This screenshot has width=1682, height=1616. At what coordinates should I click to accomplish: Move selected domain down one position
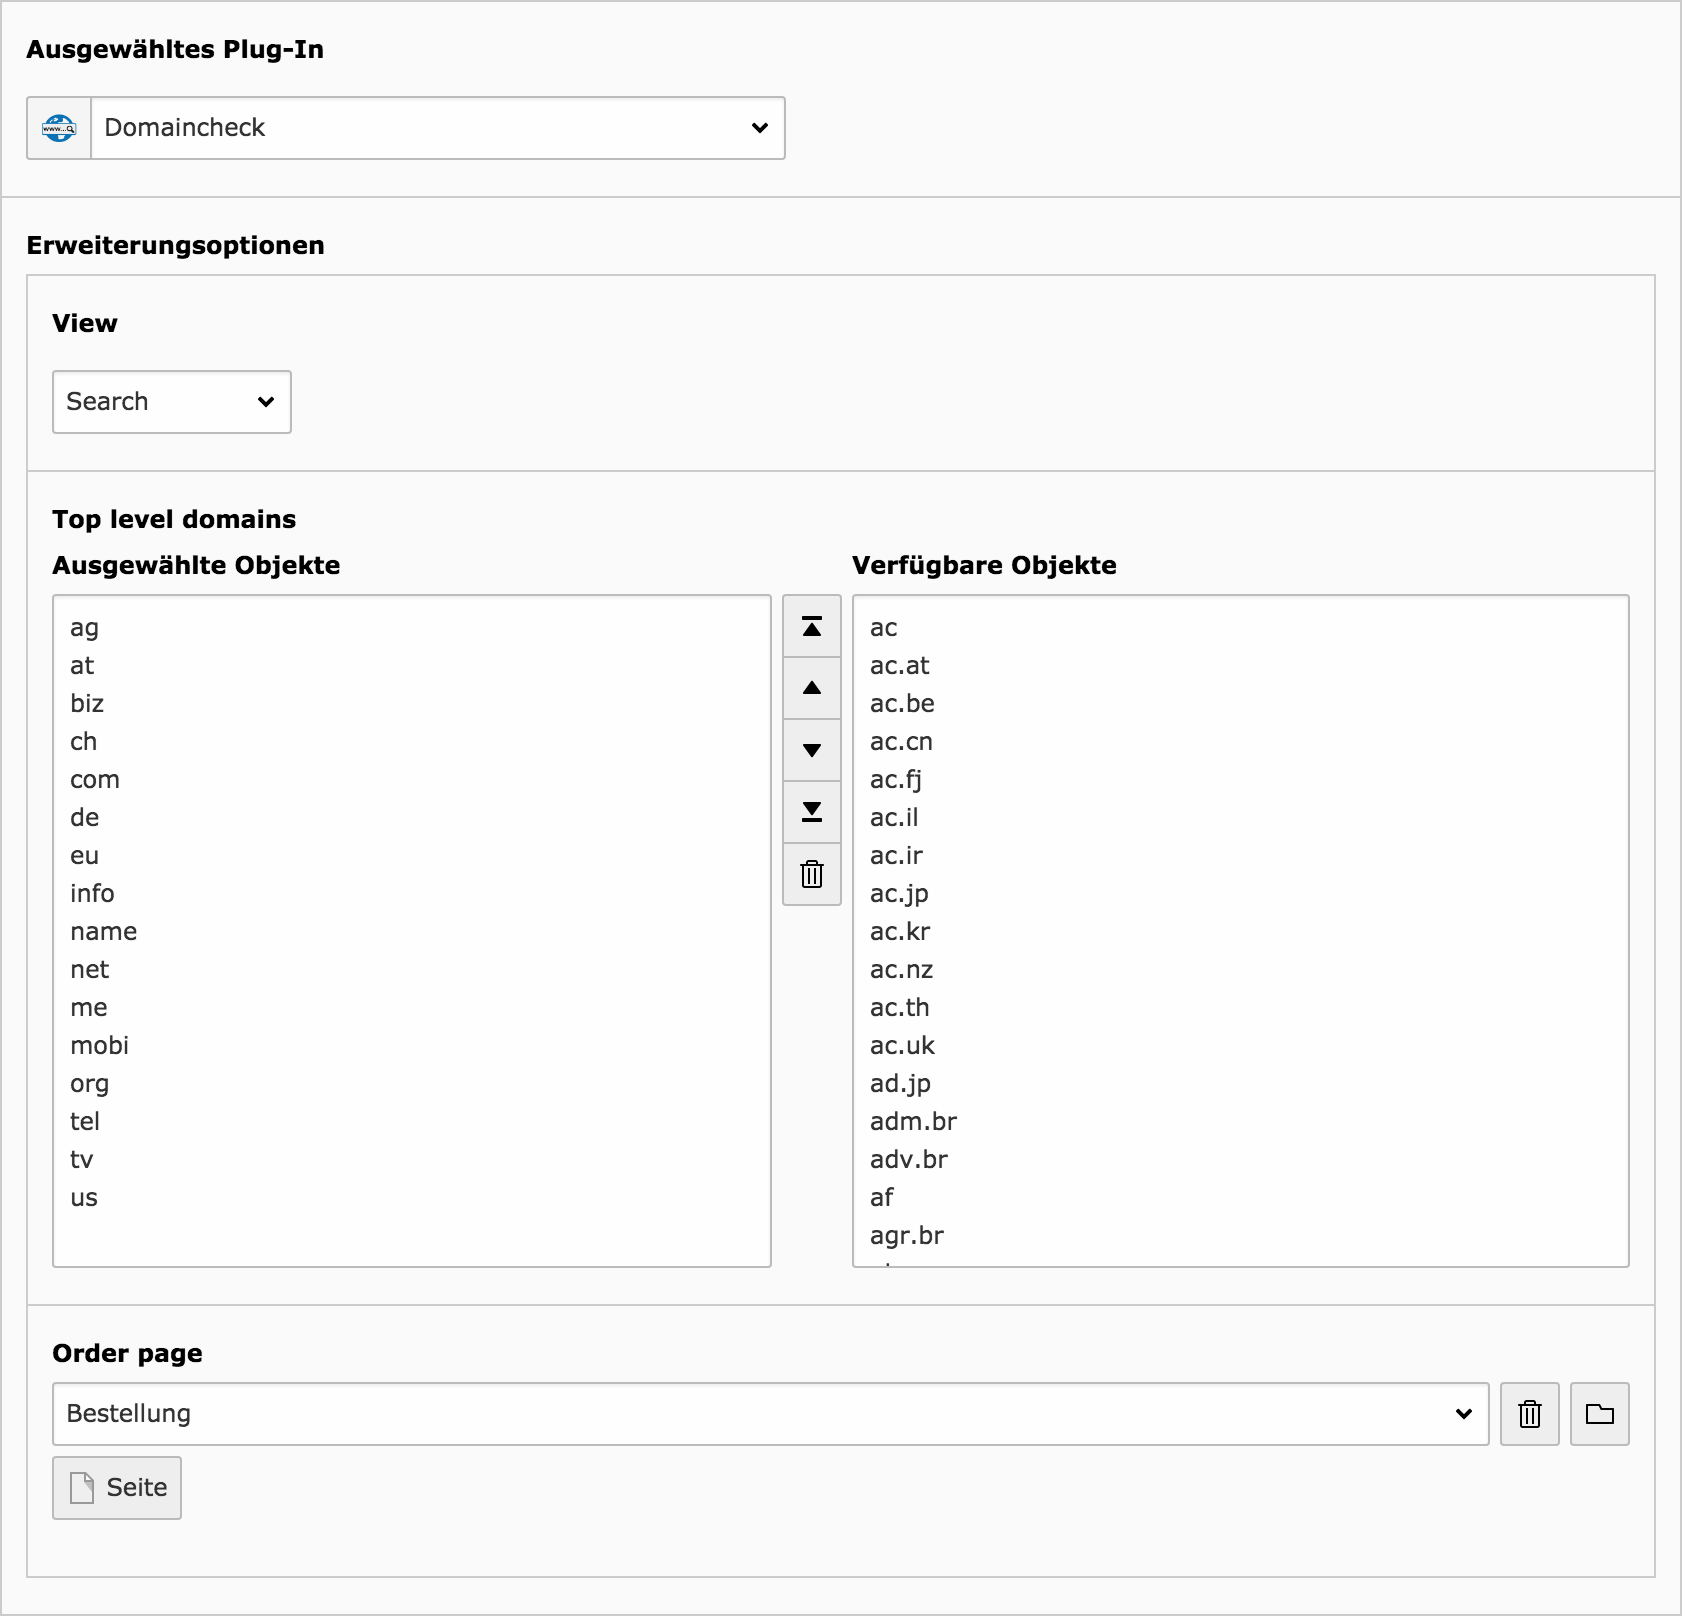[812, 751]
